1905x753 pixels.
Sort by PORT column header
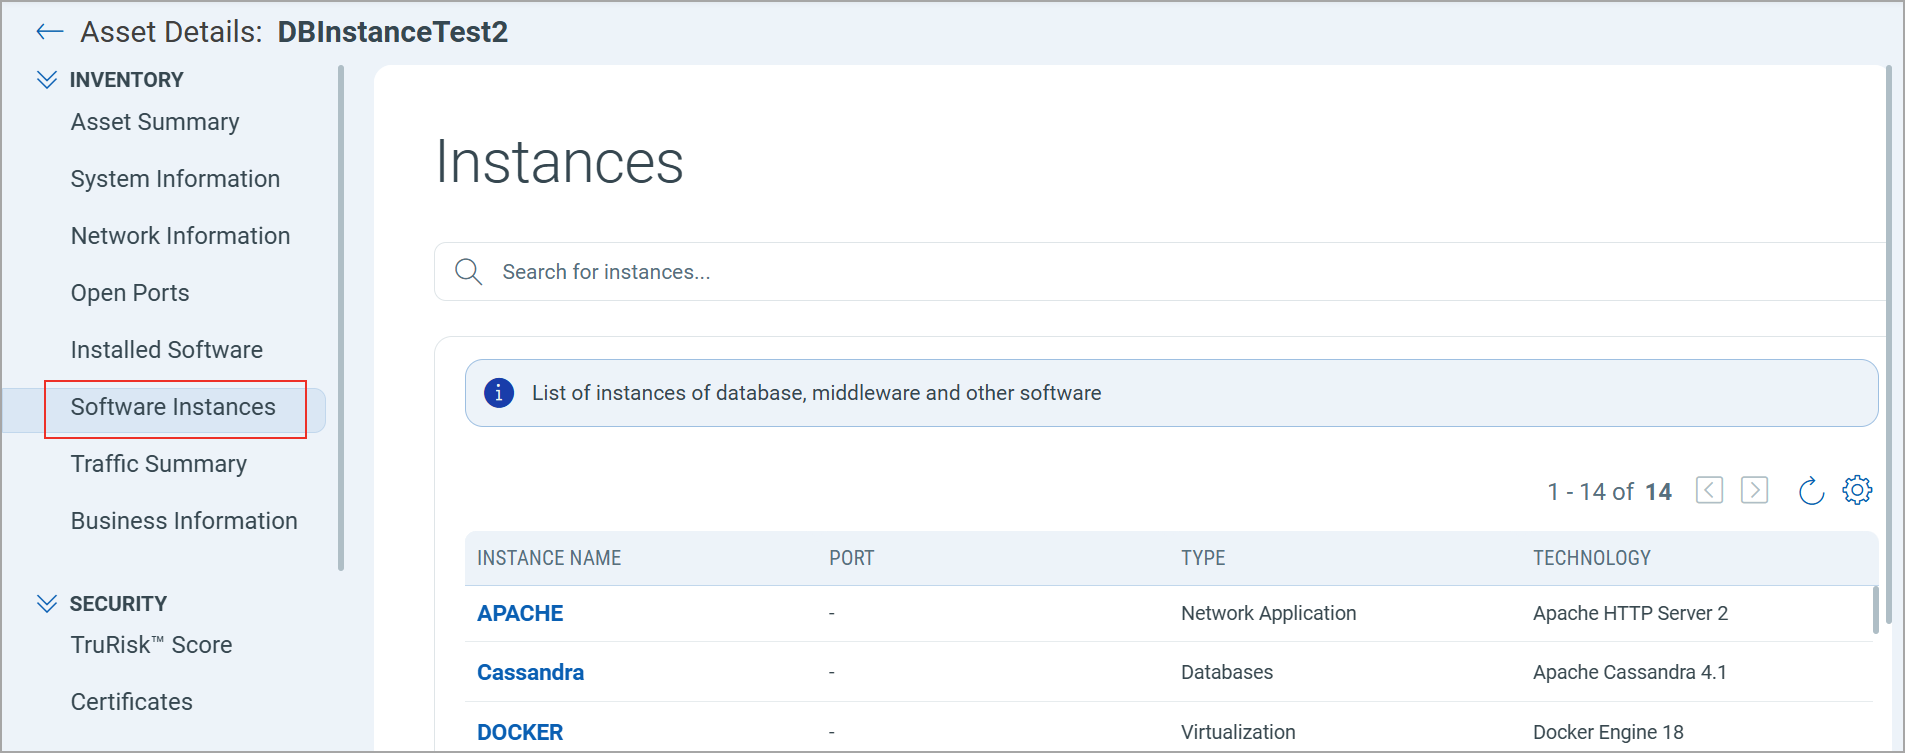[x=851, y=558]
